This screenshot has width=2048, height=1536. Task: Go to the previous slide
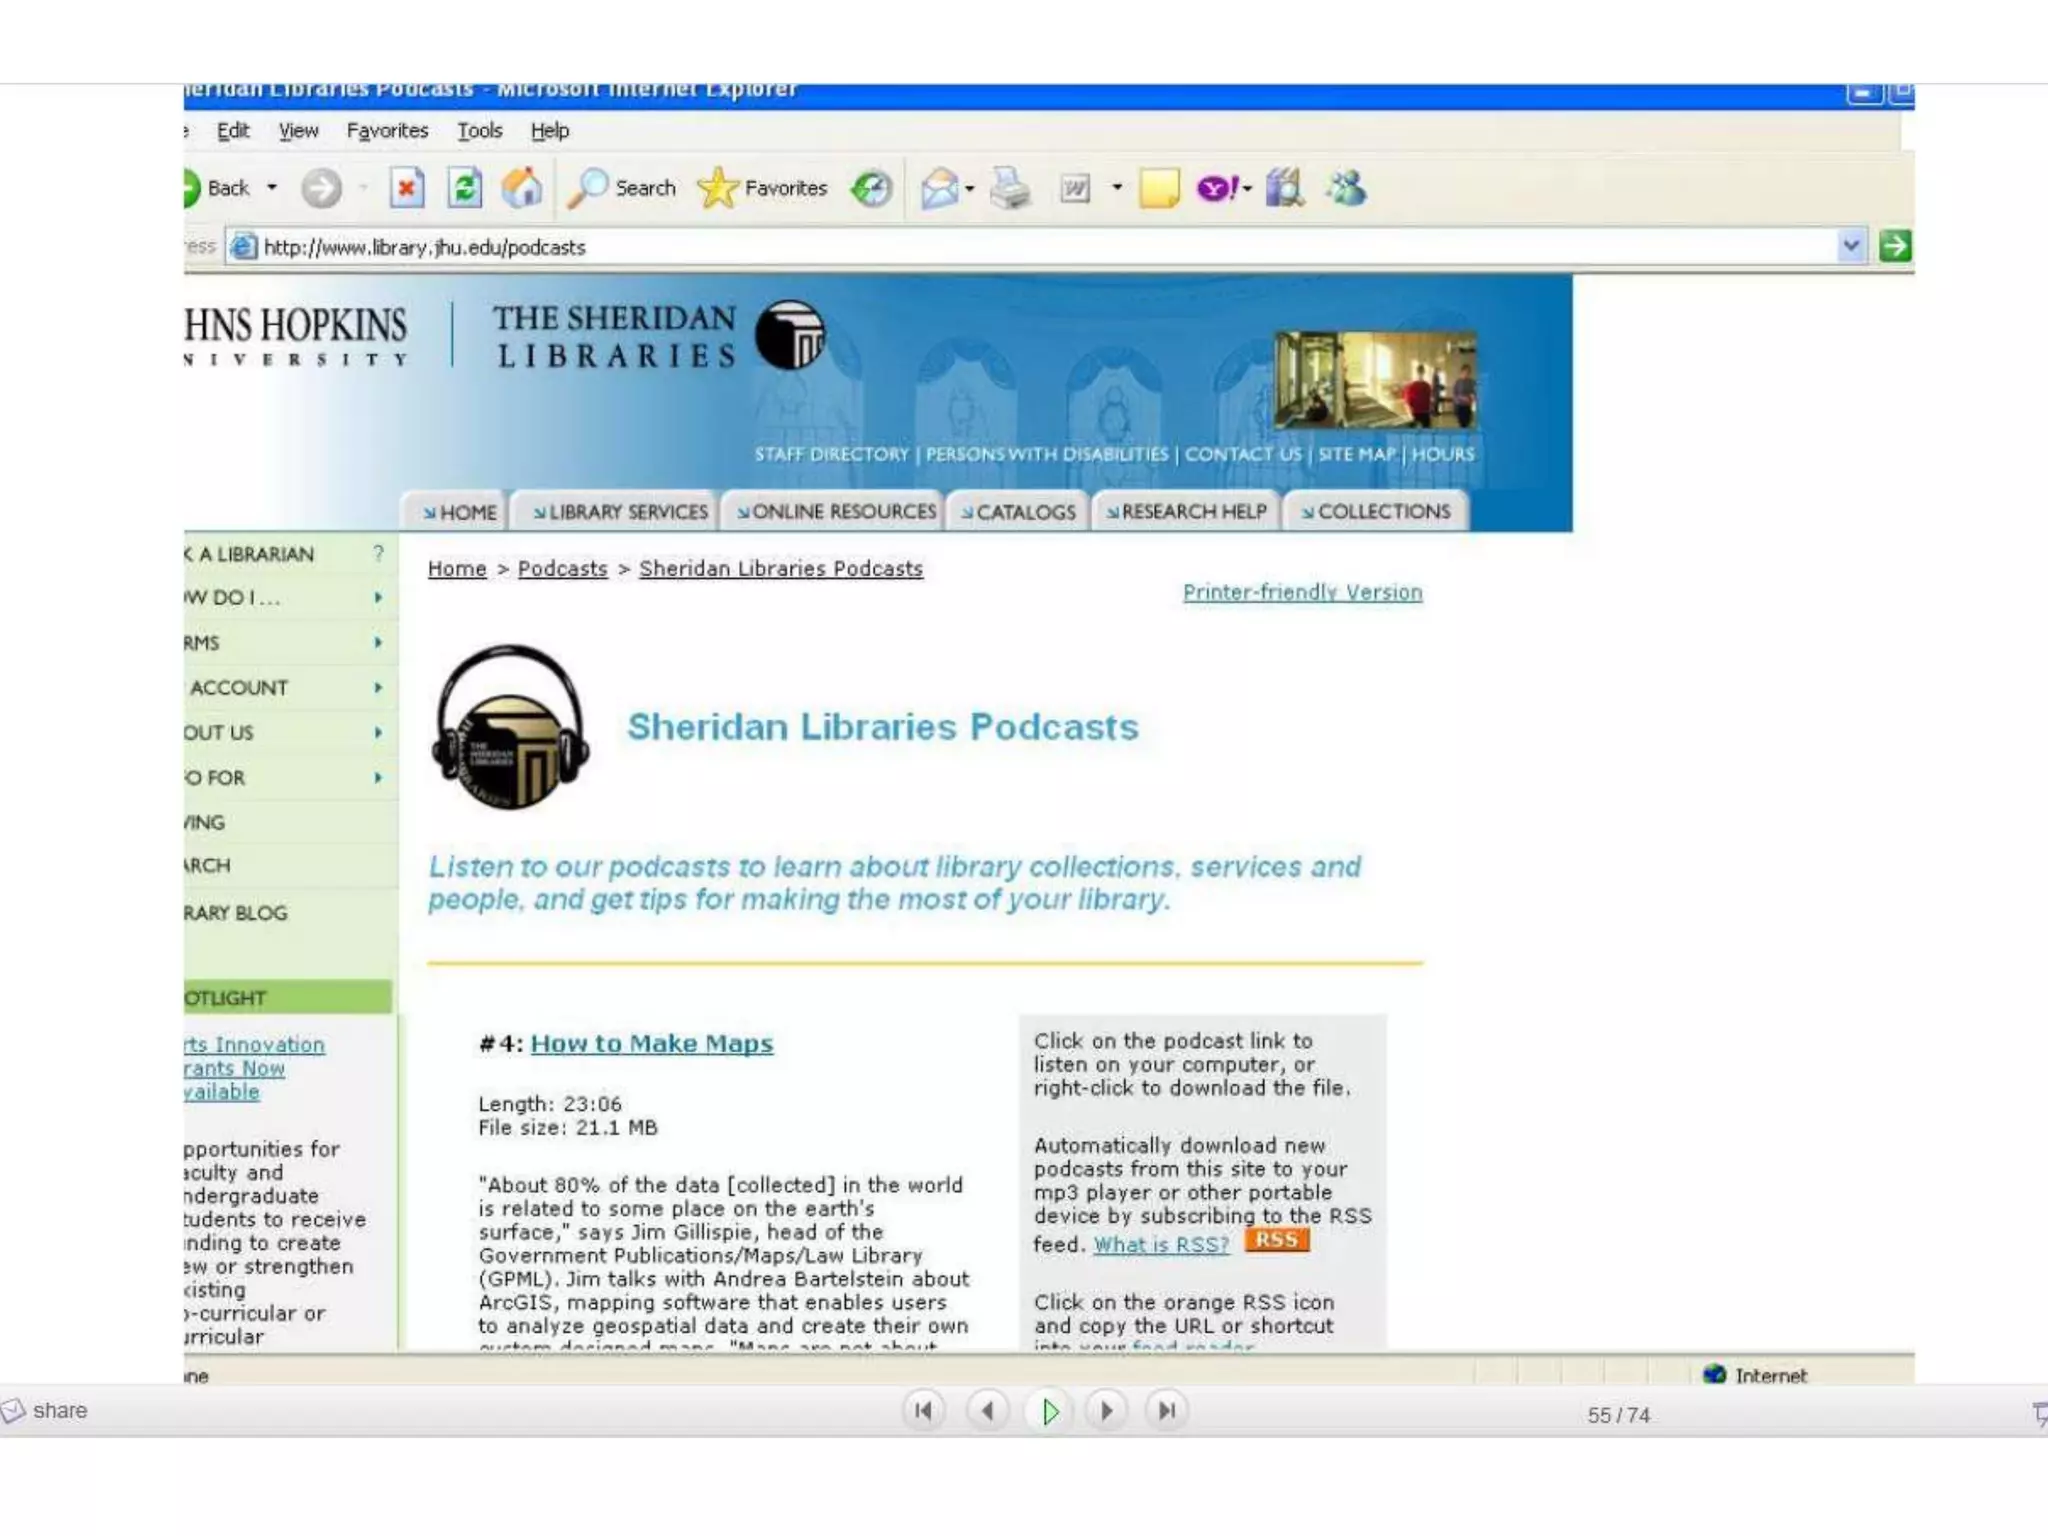point(988,1411)
